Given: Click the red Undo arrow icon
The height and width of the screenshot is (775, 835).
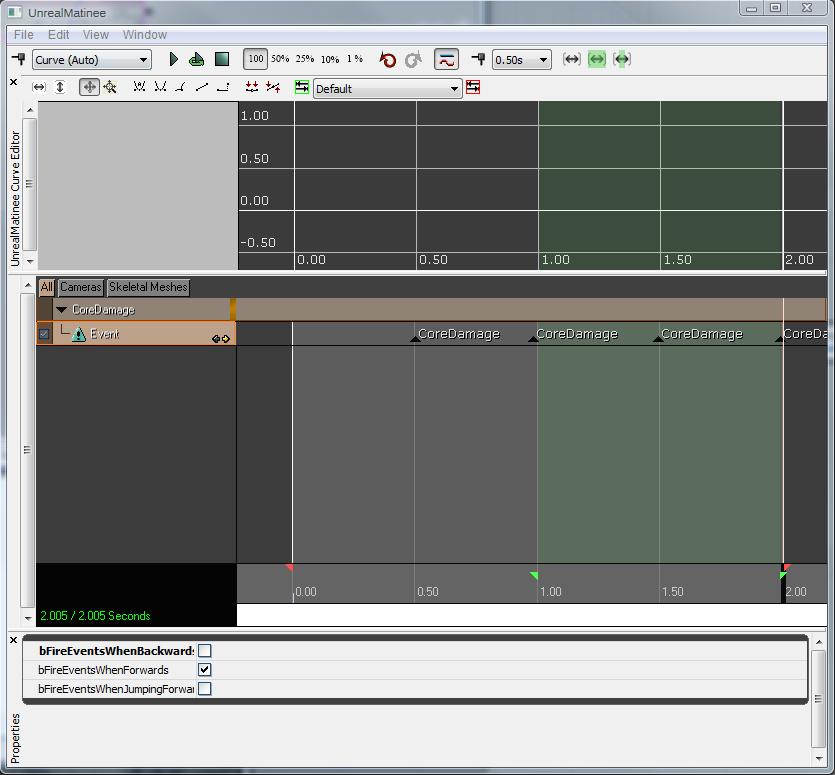Looking at the screenshot, I should coord(388,59).
